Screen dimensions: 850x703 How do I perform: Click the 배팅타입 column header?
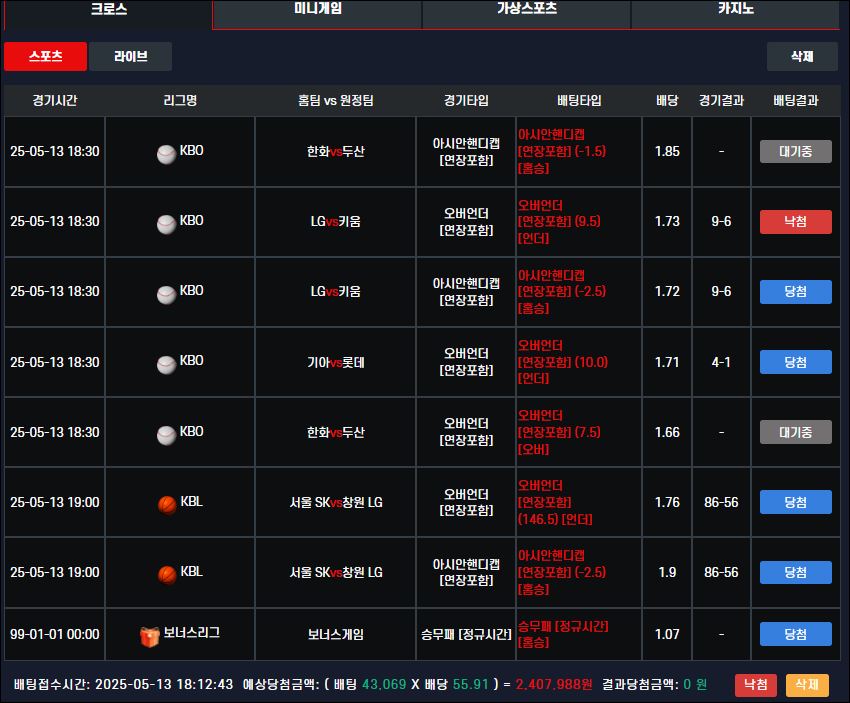[579, 100]
